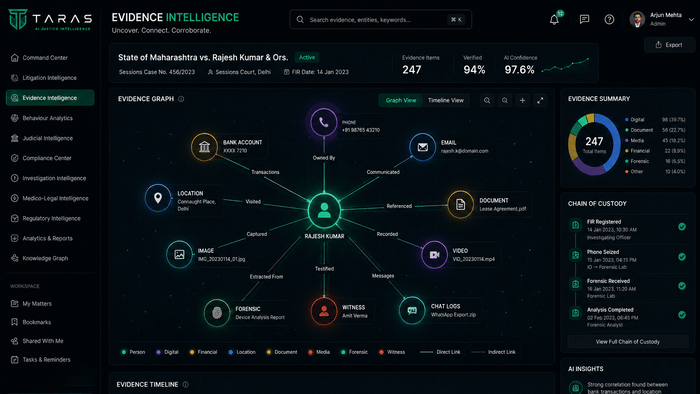
Task: Expand evidence graph to fullscreen
Action: coord(540,100)
